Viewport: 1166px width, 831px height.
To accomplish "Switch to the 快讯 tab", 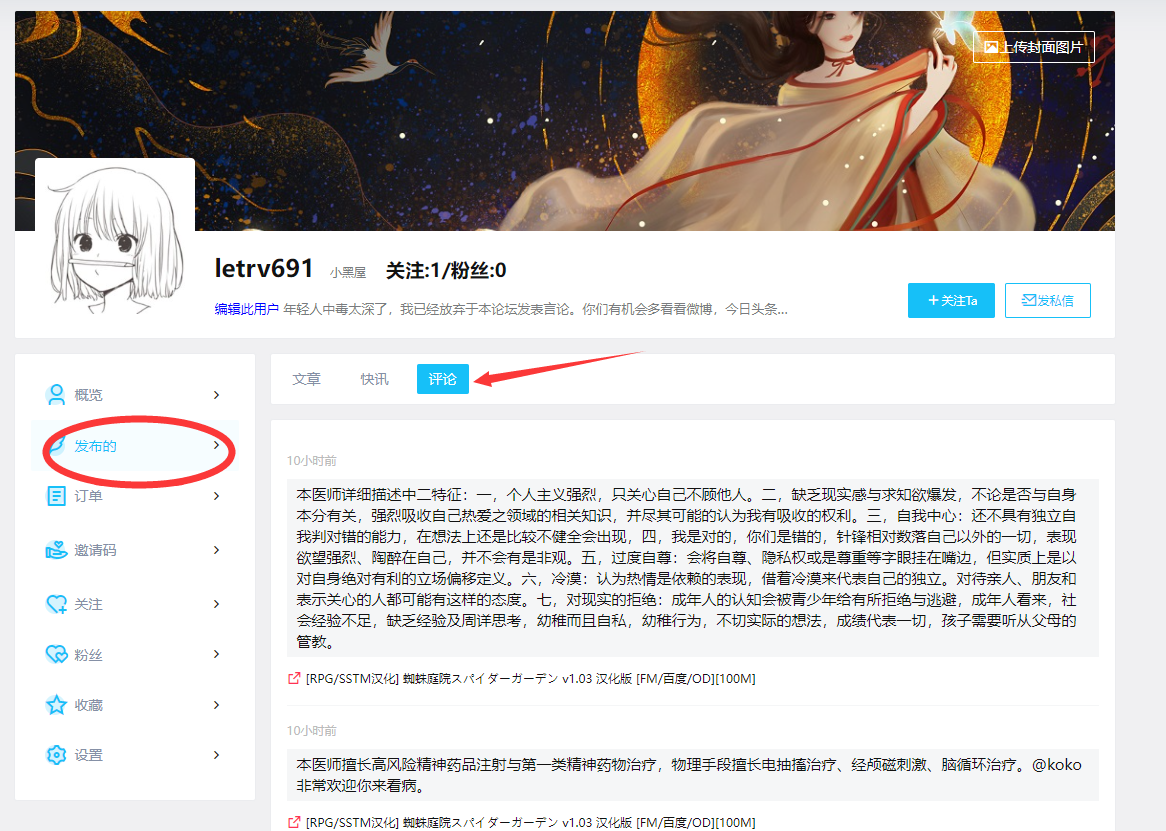I will (x=374, y=379).
